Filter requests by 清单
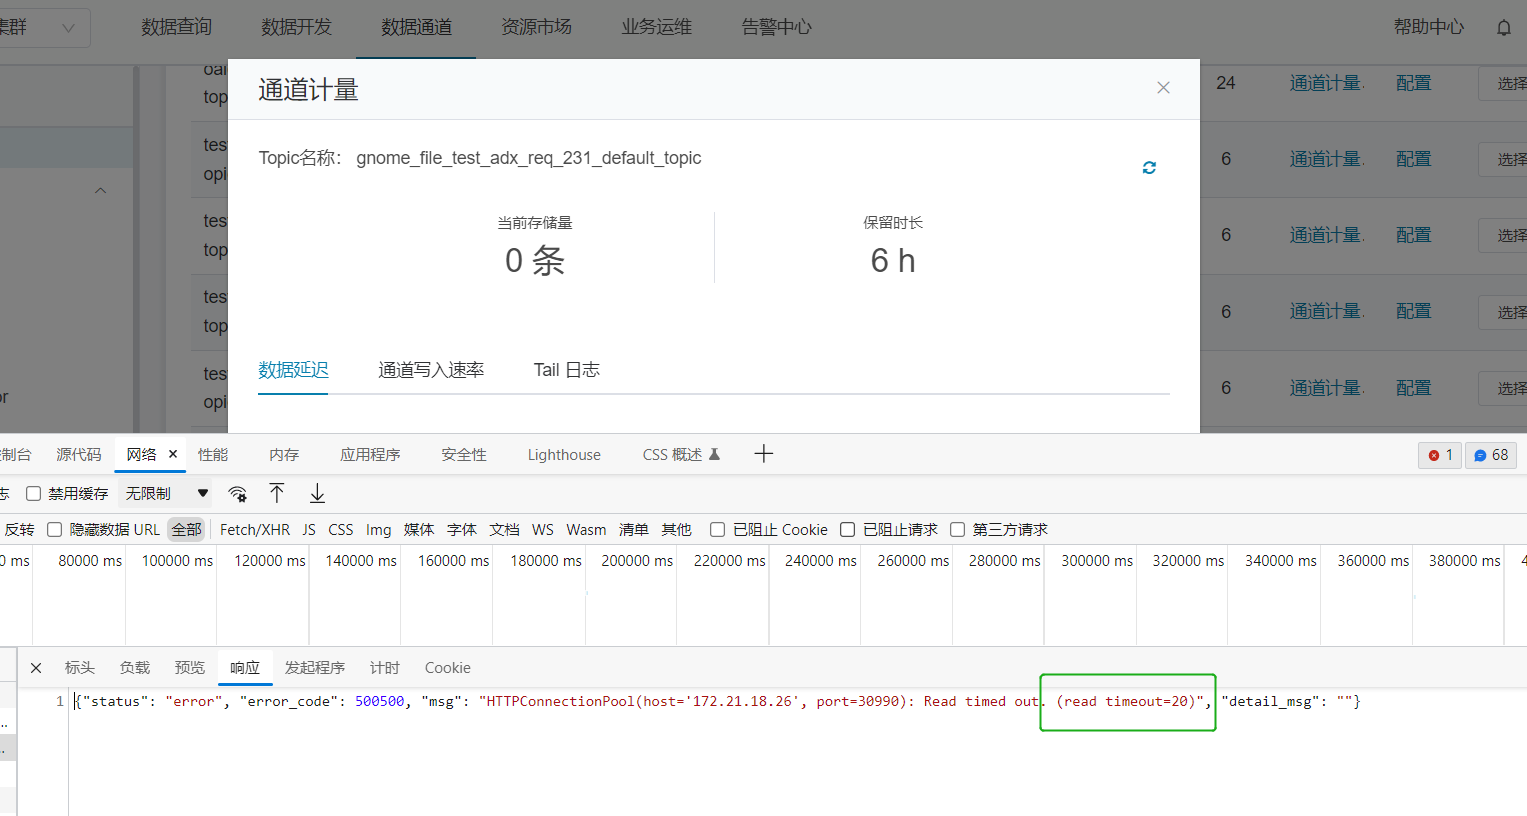The height and width of the screenshot is (816, 1527). (634, 530)
